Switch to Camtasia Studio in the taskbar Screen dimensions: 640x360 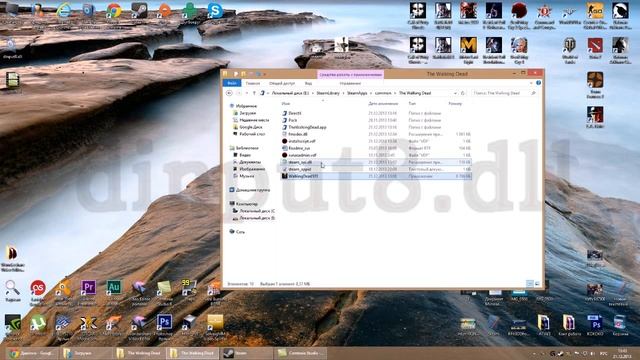tap(300, 353)
